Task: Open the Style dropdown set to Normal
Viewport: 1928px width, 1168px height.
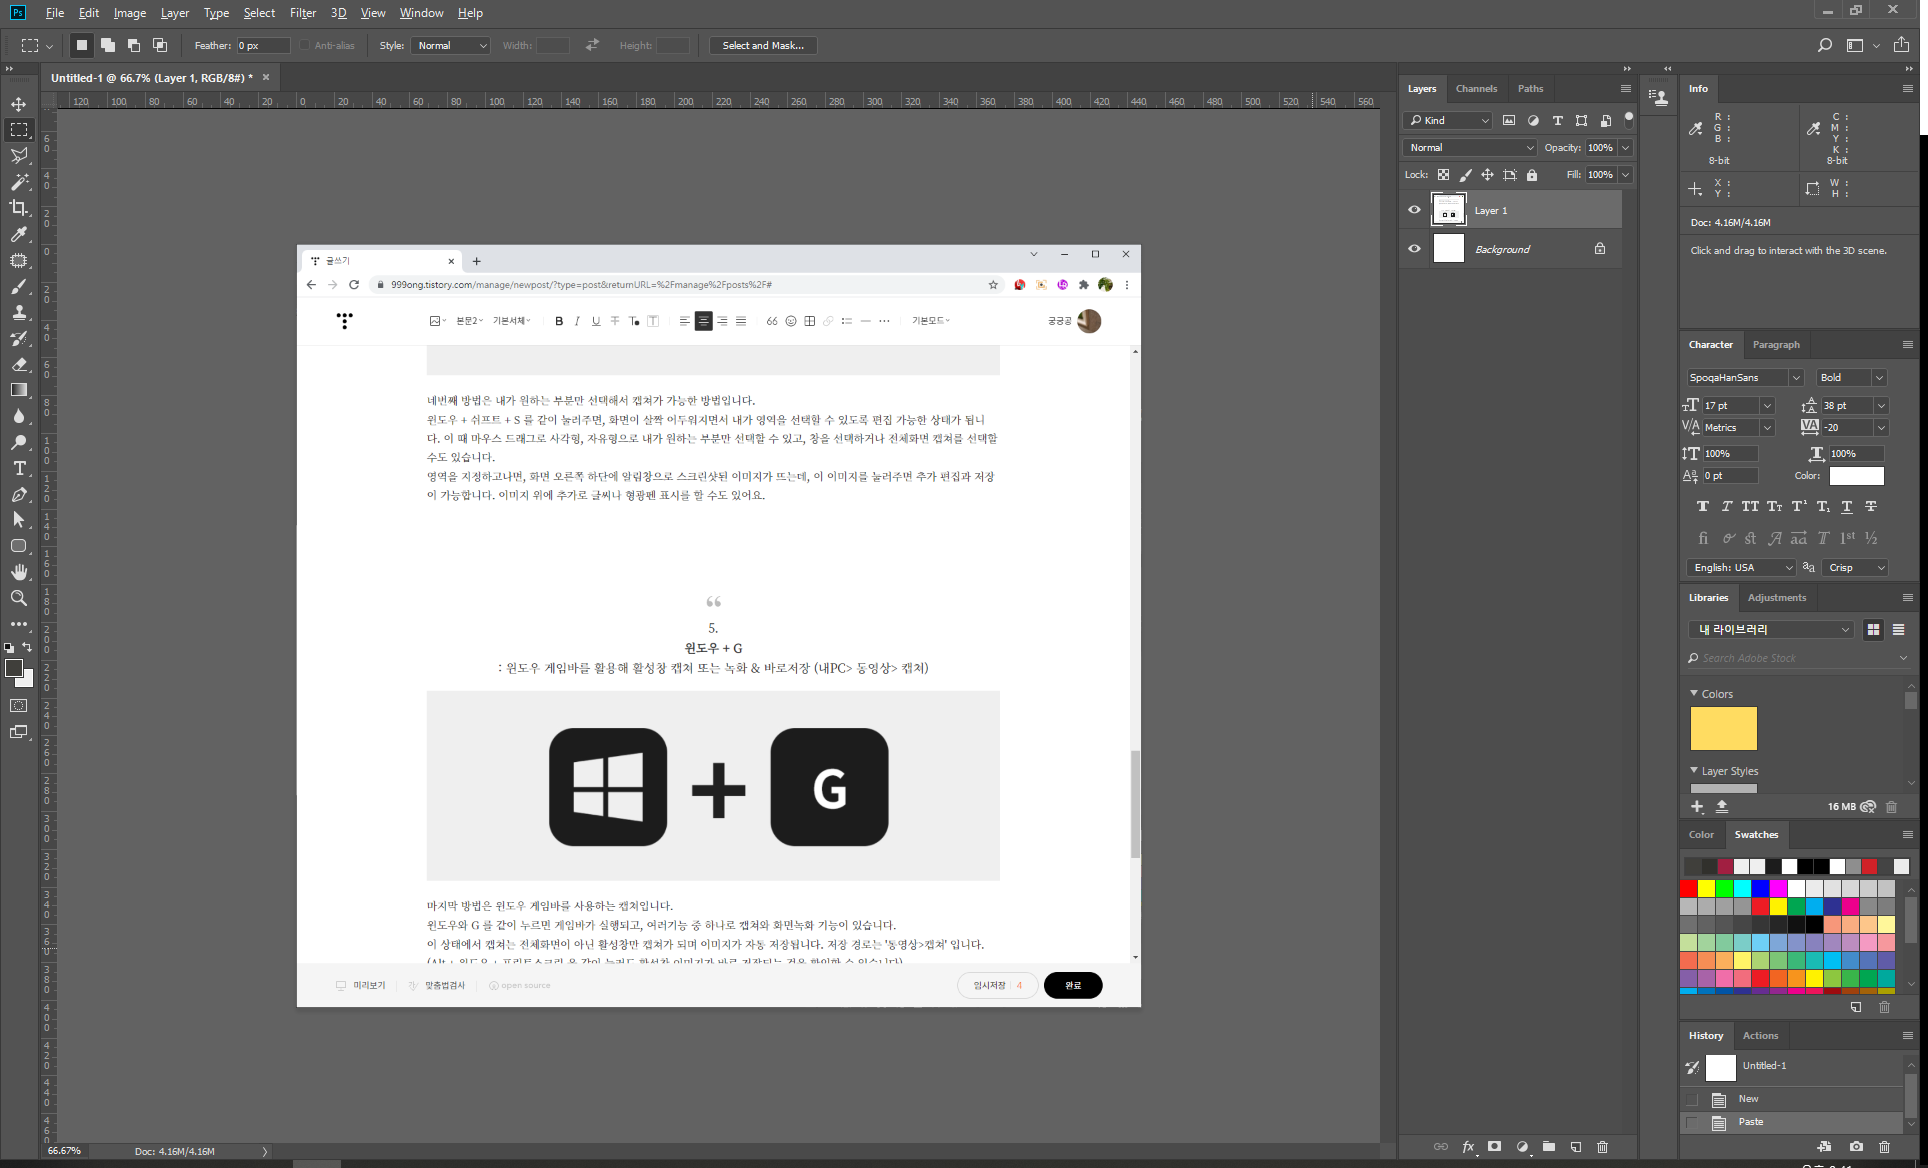Action: [451, 45]
